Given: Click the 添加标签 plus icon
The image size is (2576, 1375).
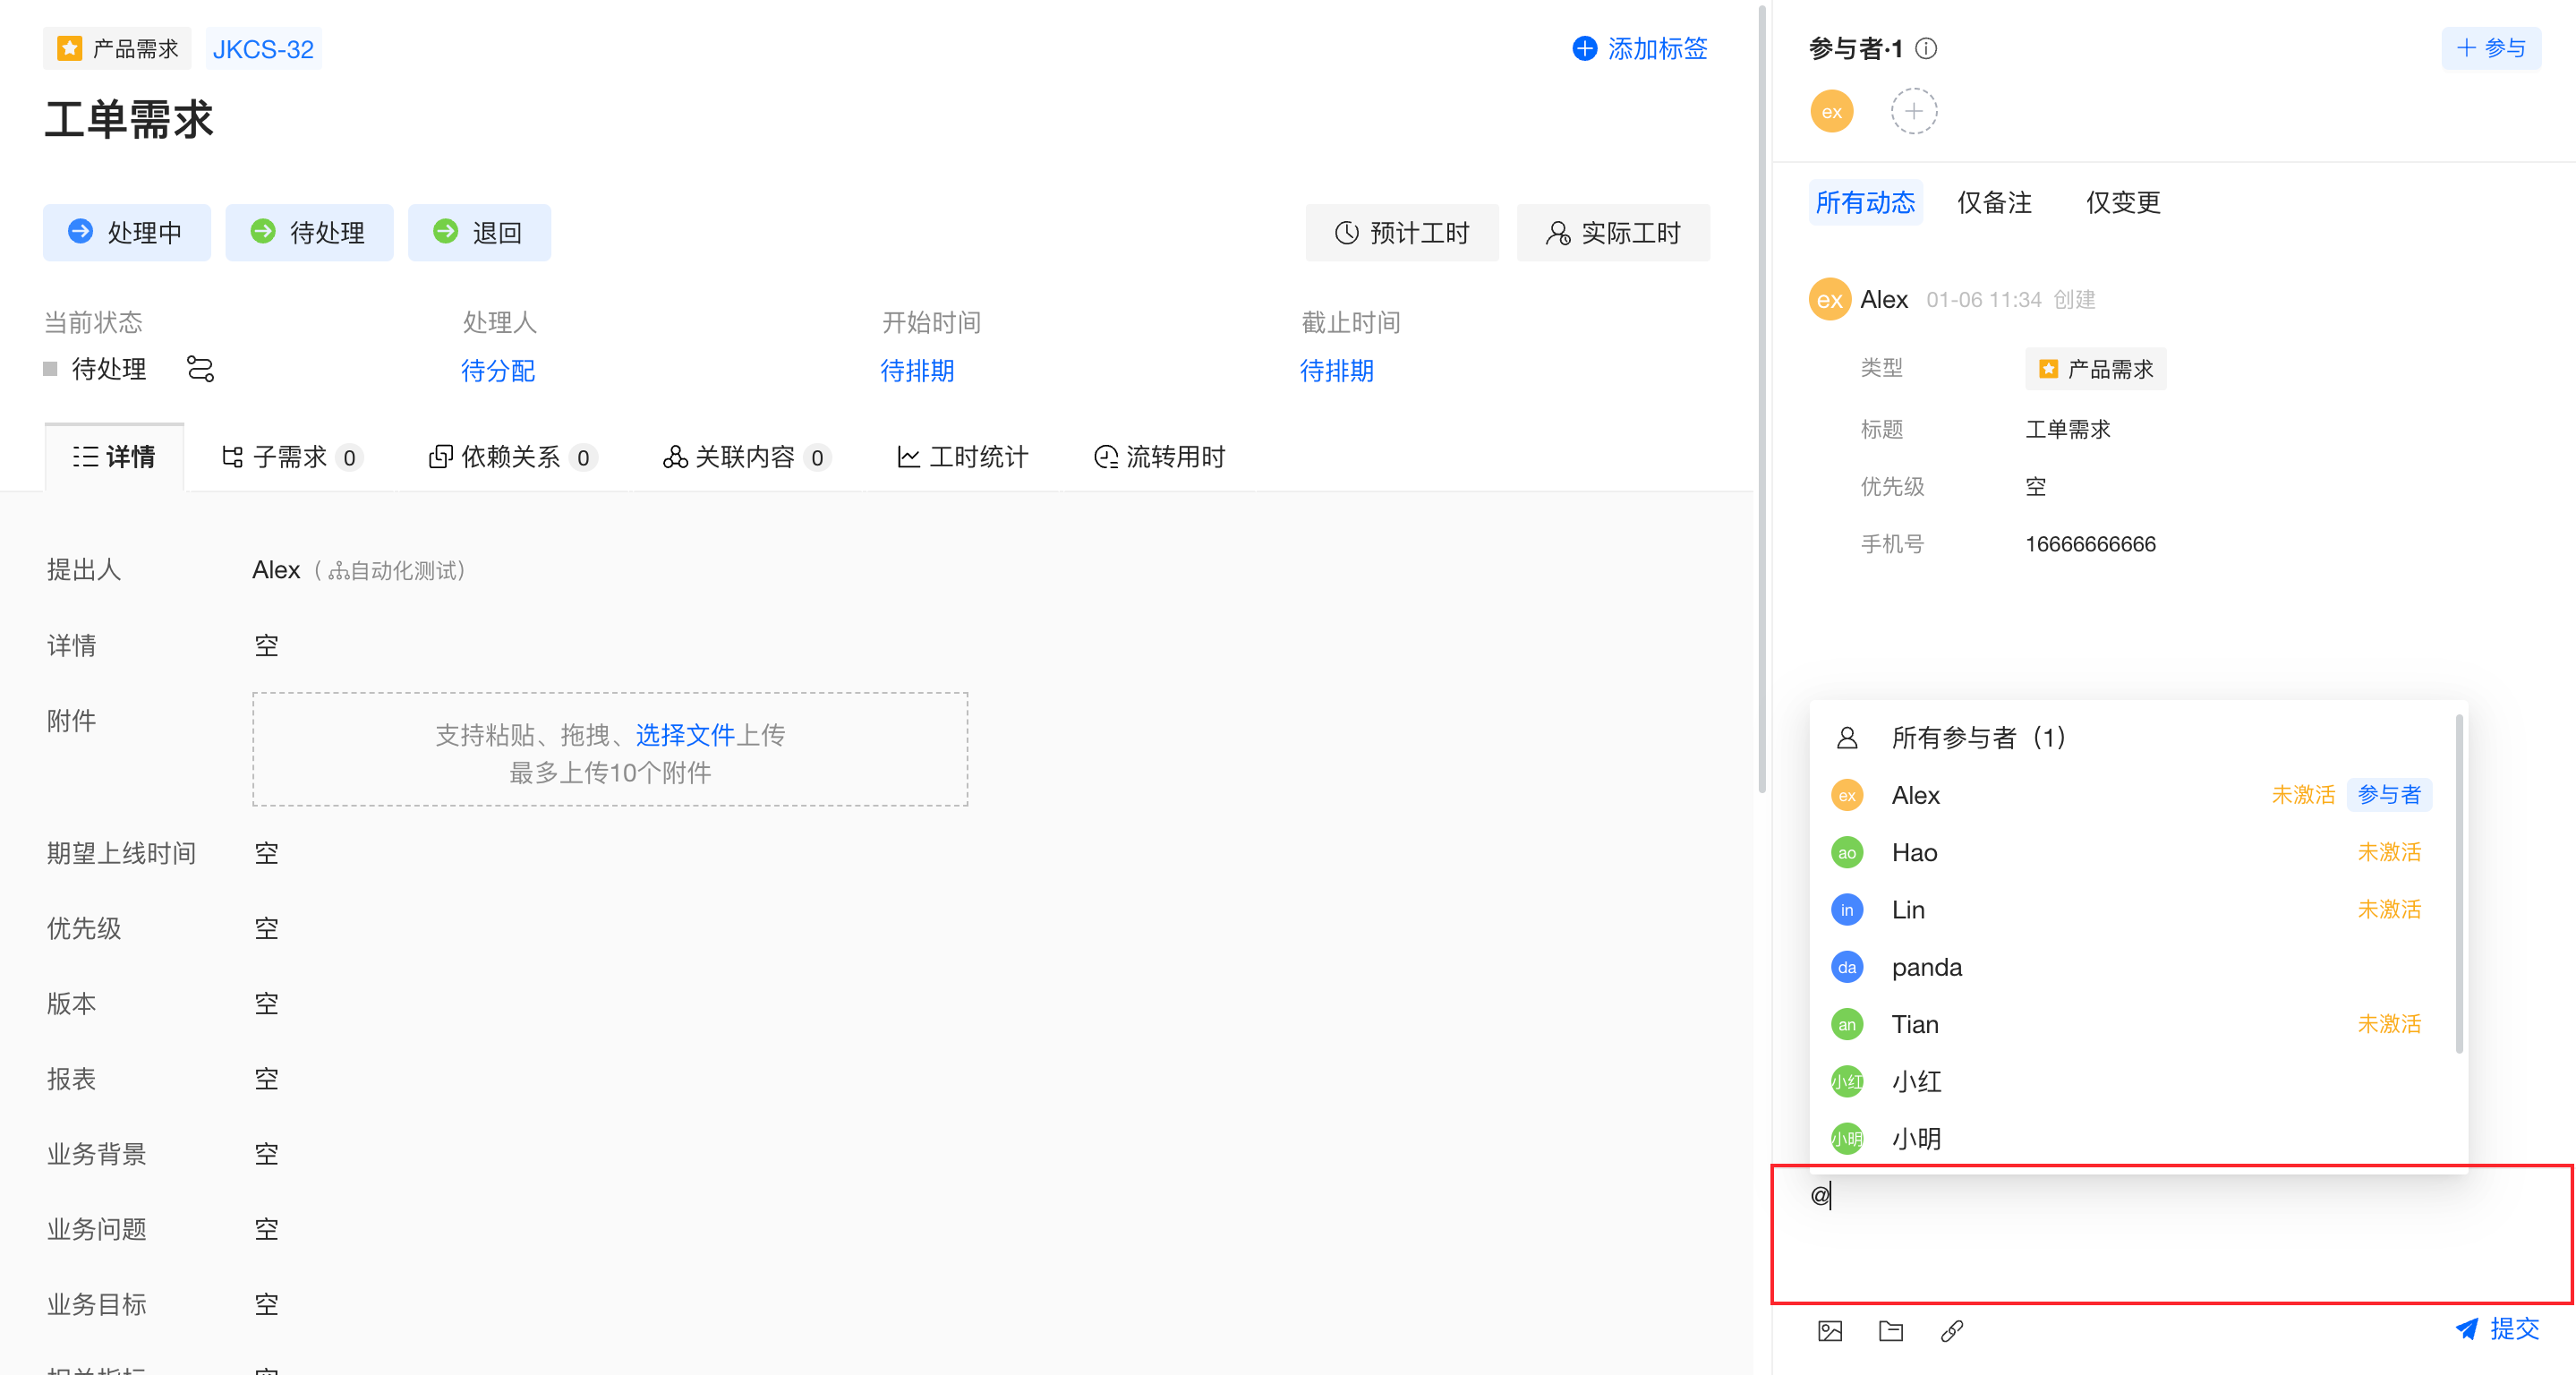Looking at the screenshot, I should tap(1584, 48).
